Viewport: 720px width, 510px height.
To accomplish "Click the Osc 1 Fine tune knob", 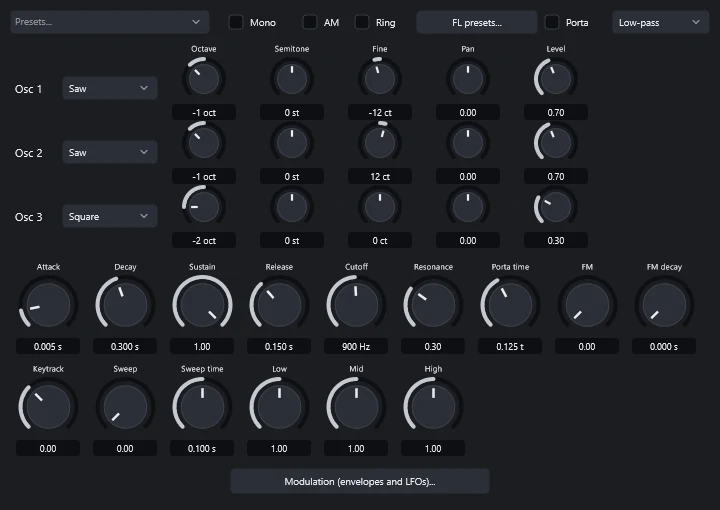I will pos(380,78).
